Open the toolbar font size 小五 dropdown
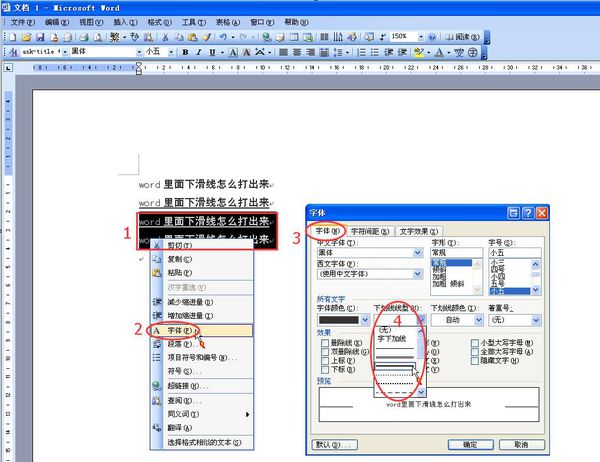The height and width of the screenshot is (462, 600). [171, 52]
